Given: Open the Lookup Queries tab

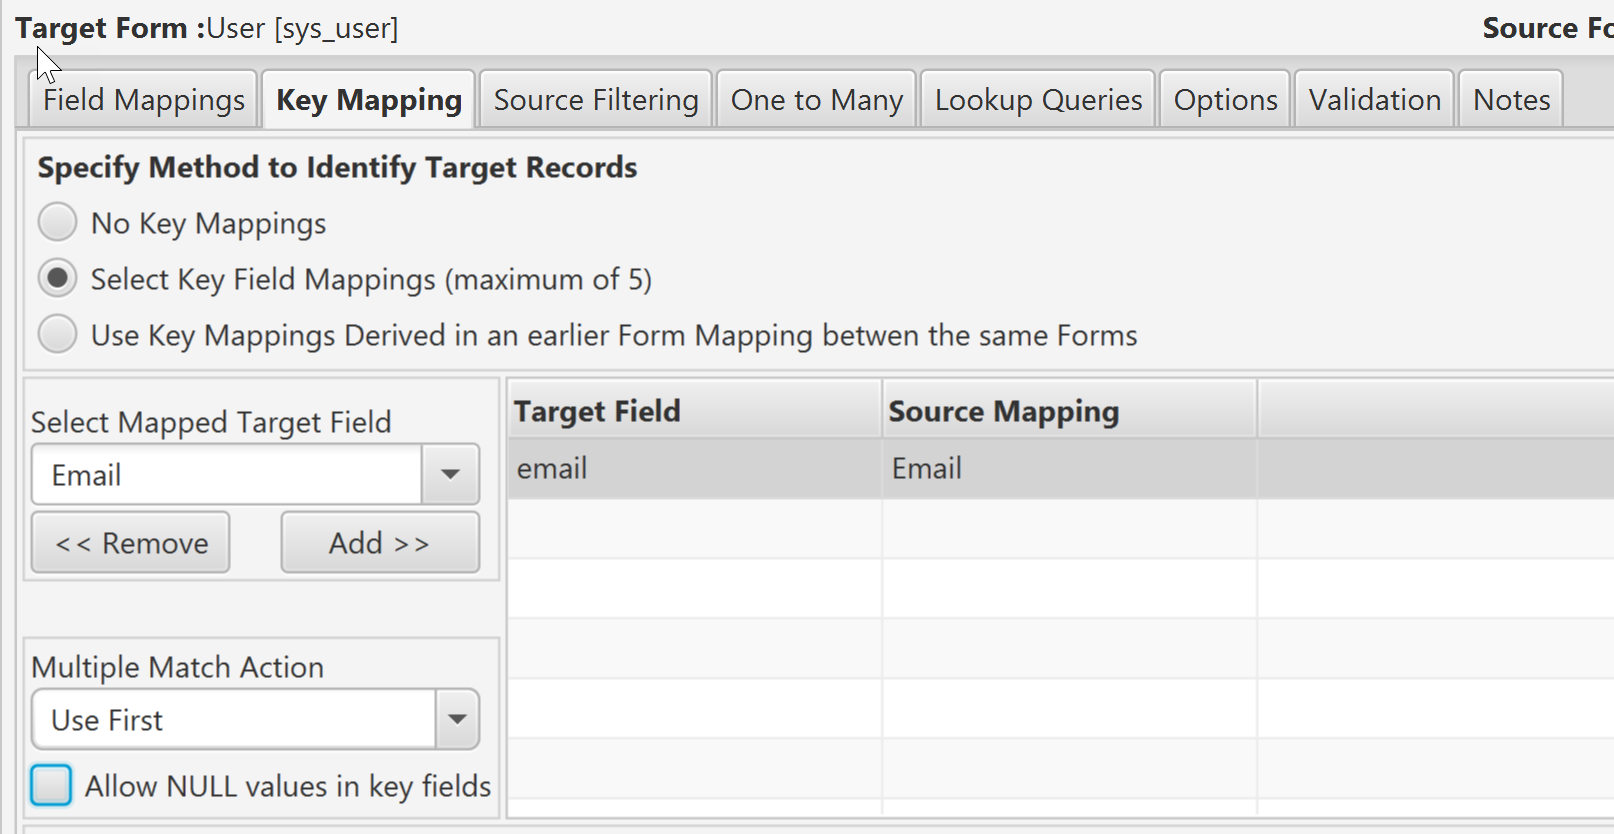Looking at the screenshot, I should (1038, 100).
